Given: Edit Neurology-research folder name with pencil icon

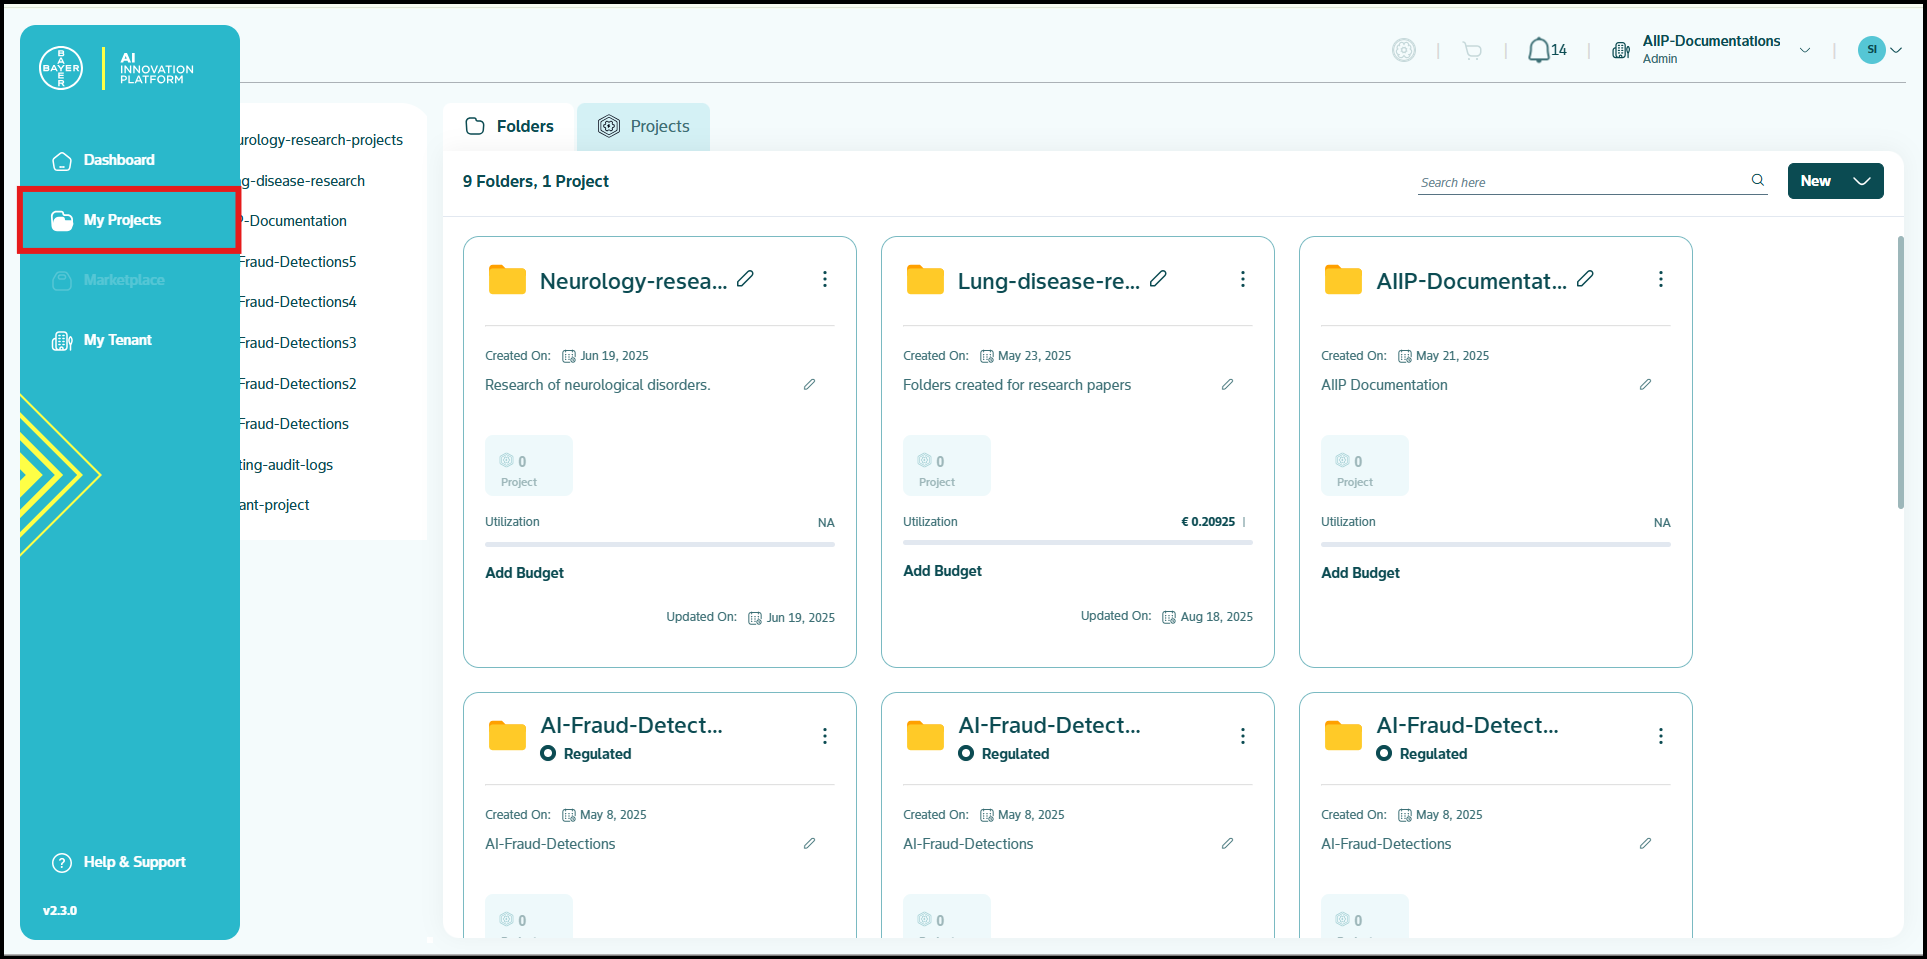Looking at the screenshot, I should (x=745, y=279).
